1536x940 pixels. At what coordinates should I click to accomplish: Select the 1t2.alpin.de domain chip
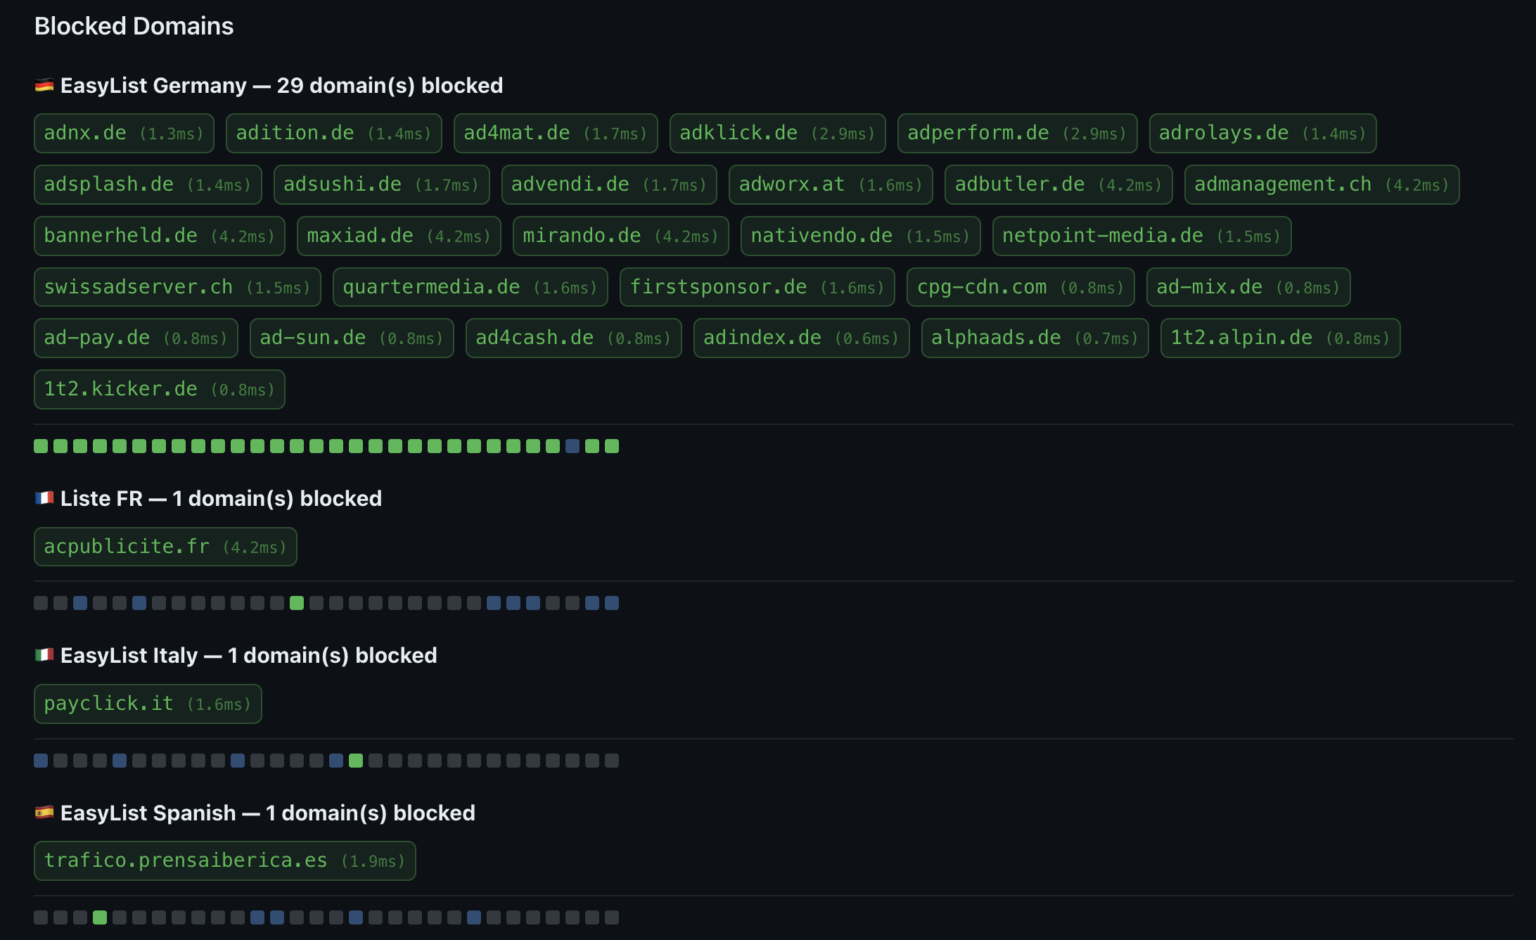click(x=1281, y=338)
